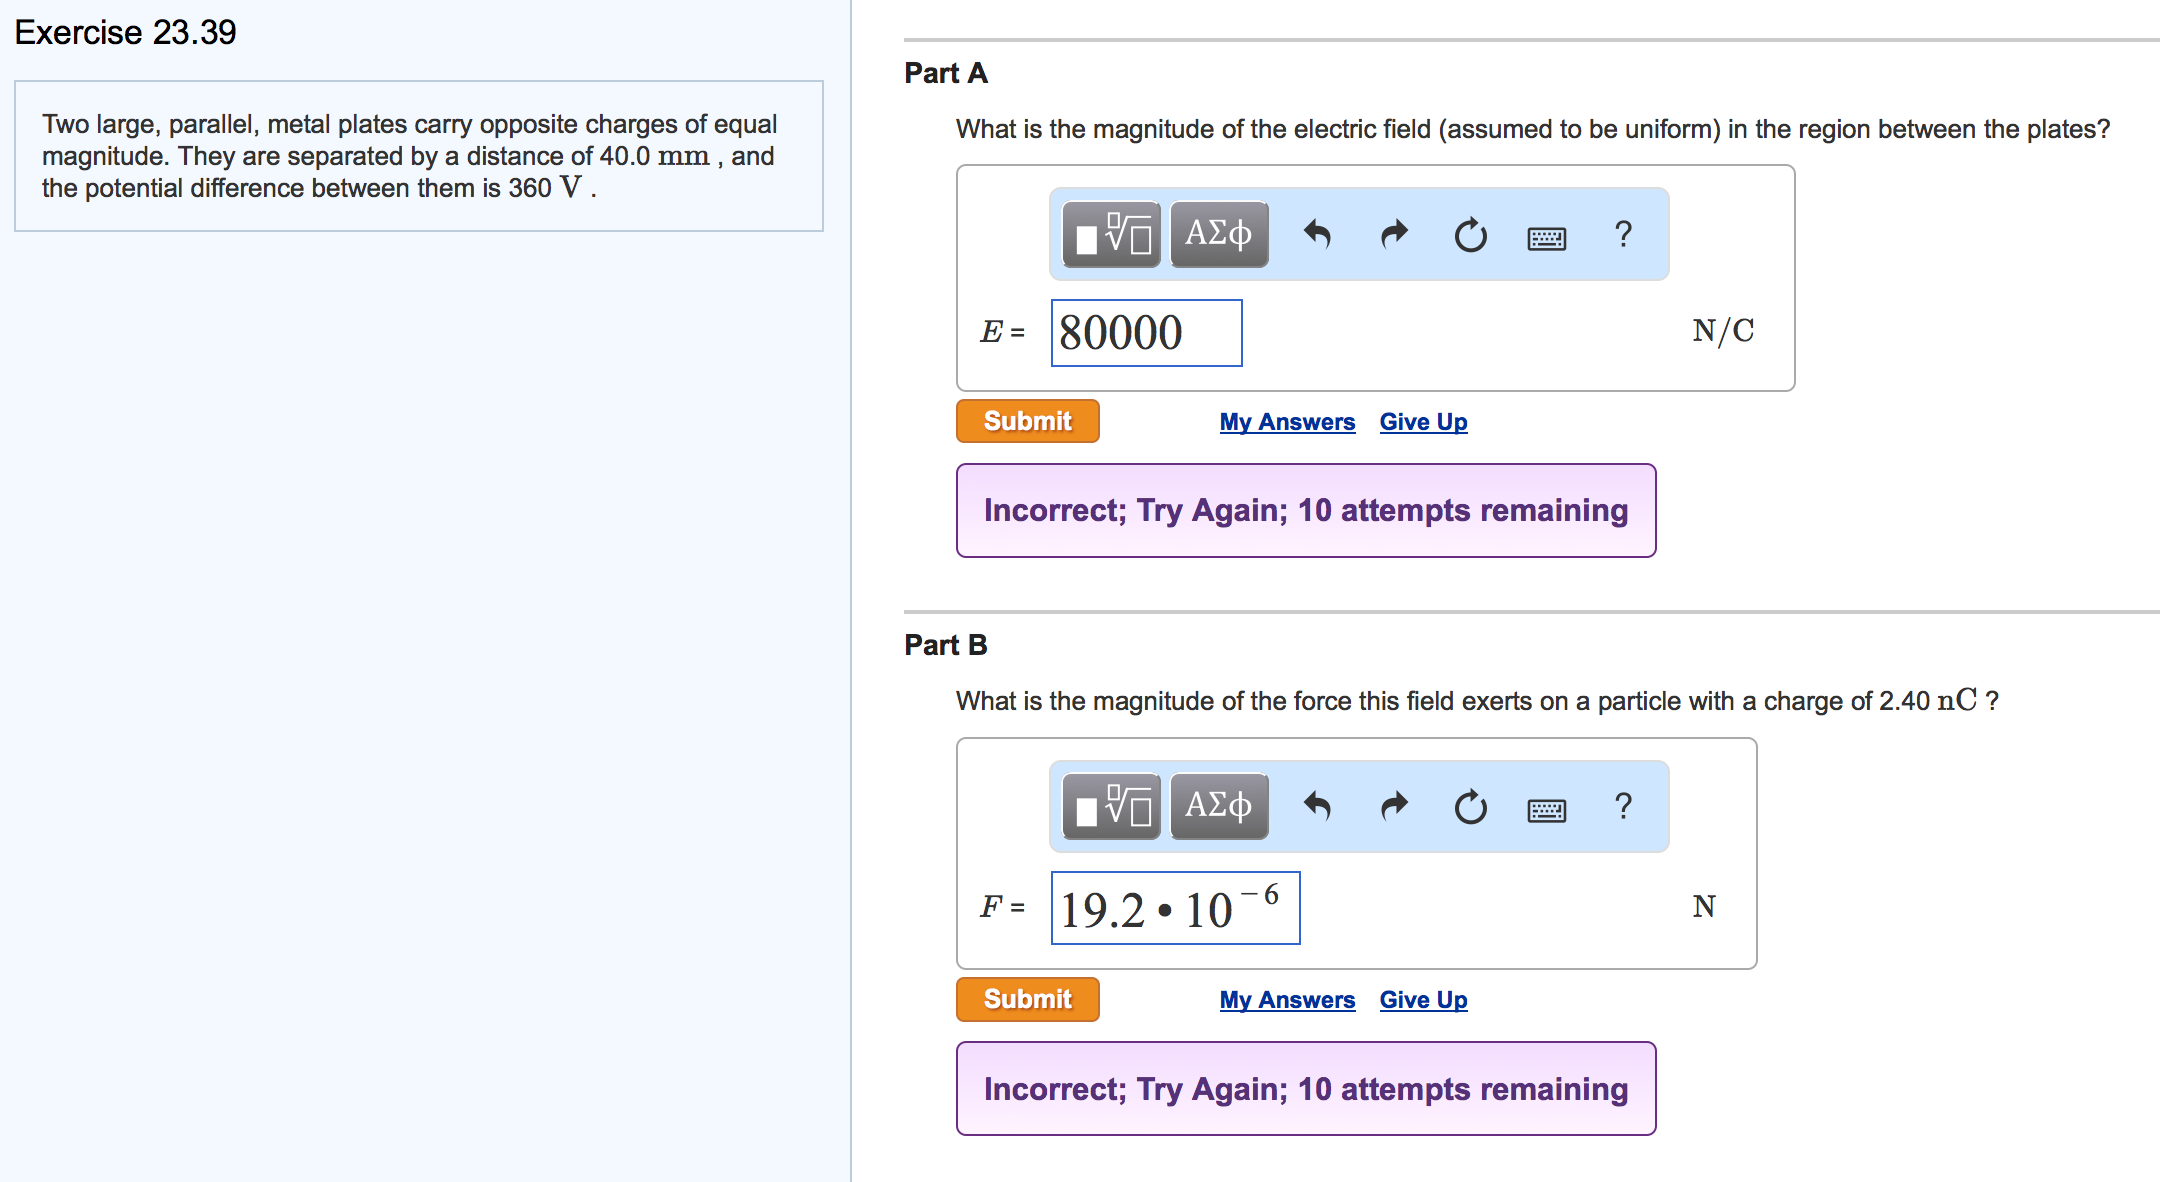2160x1182 pixels.
Task: Click the F answer input field
Action: 1175,908
